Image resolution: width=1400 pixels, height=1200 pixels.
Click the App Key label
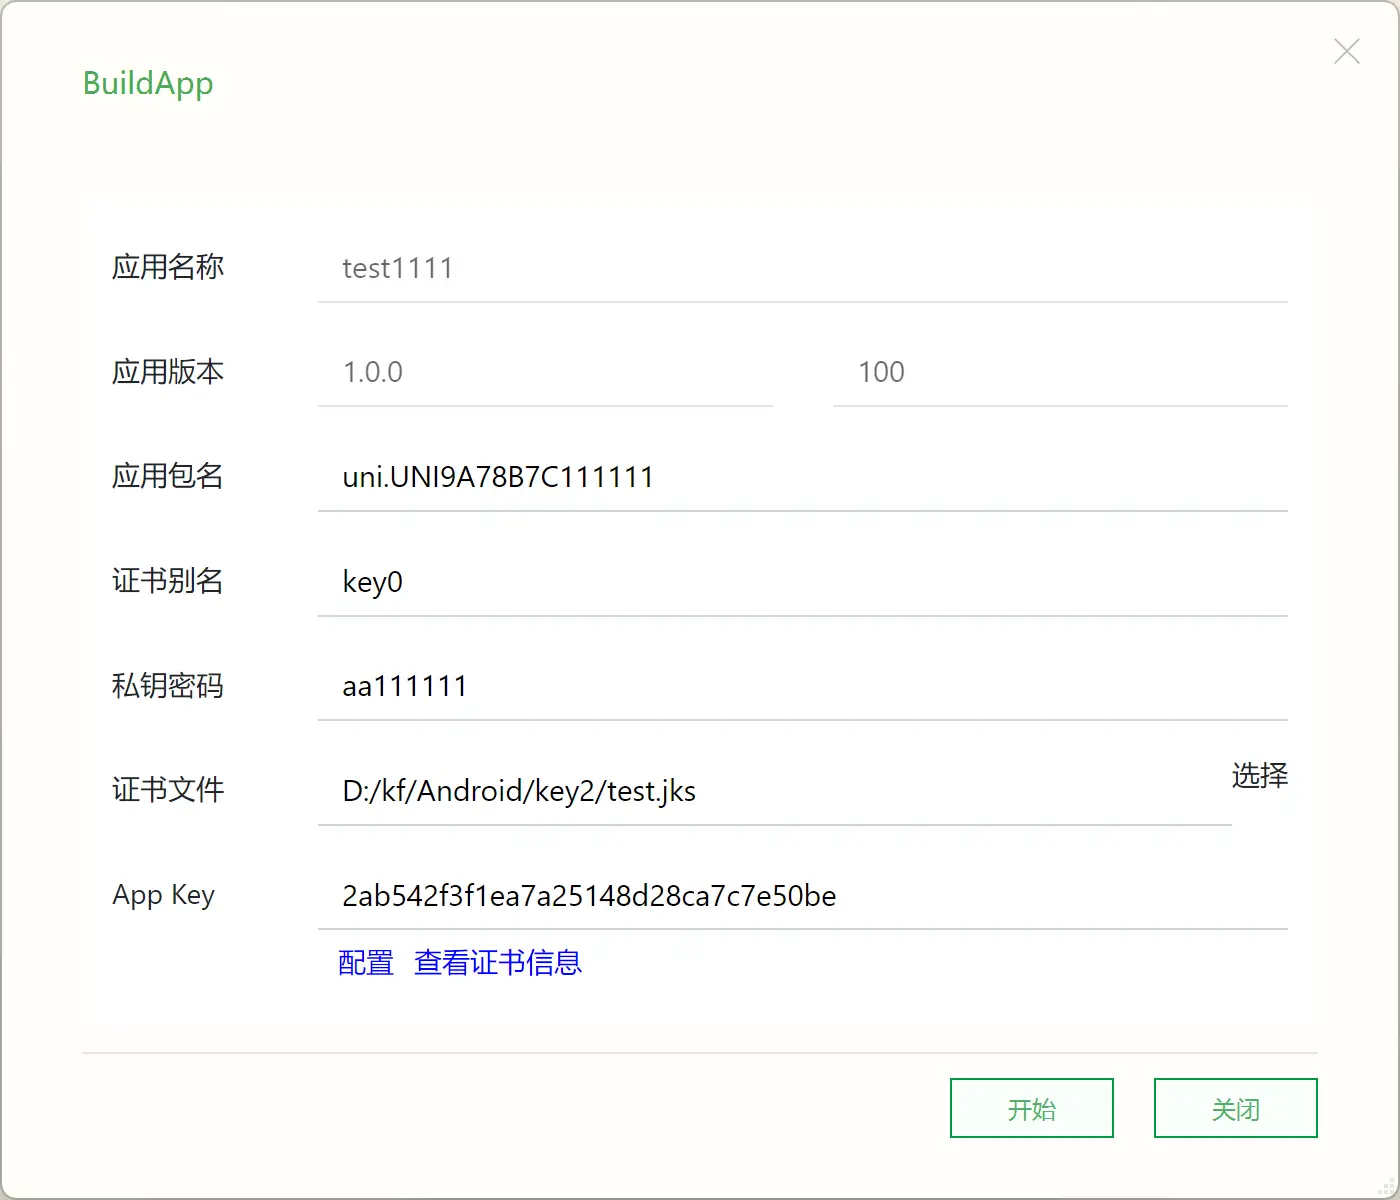pyautogui.click(x=163, y=894)
